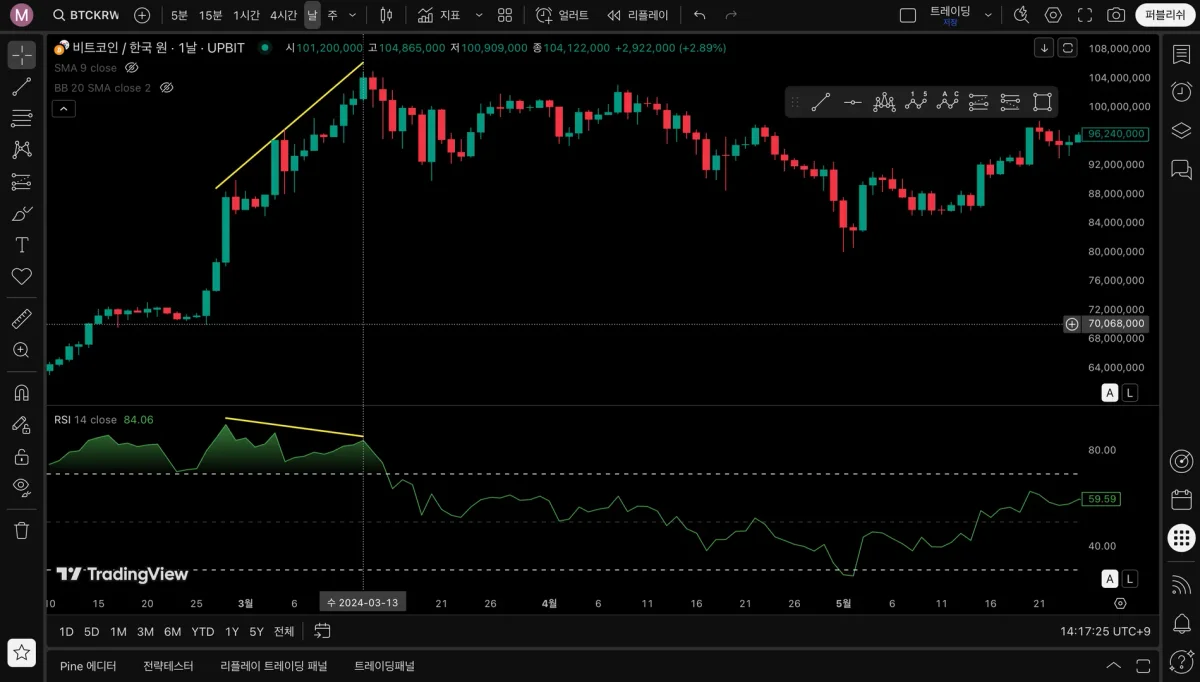
Task: Switch to the 전략테스터 tab
Action: click(x=168, y=666)
